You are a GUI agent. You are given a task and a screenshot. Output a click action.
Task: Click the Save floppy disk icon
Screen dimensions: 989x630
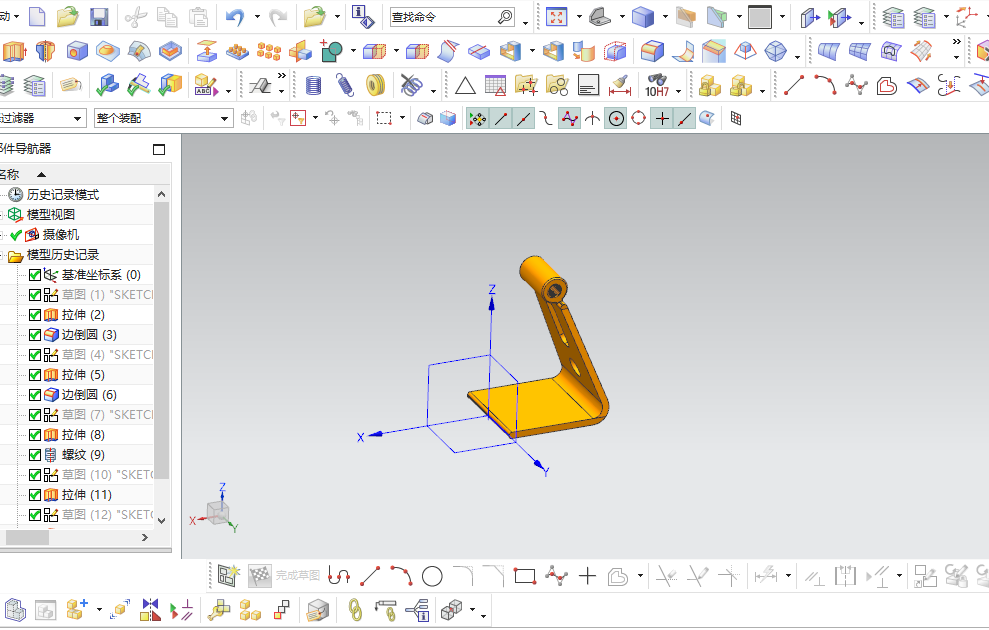point(99,17)
